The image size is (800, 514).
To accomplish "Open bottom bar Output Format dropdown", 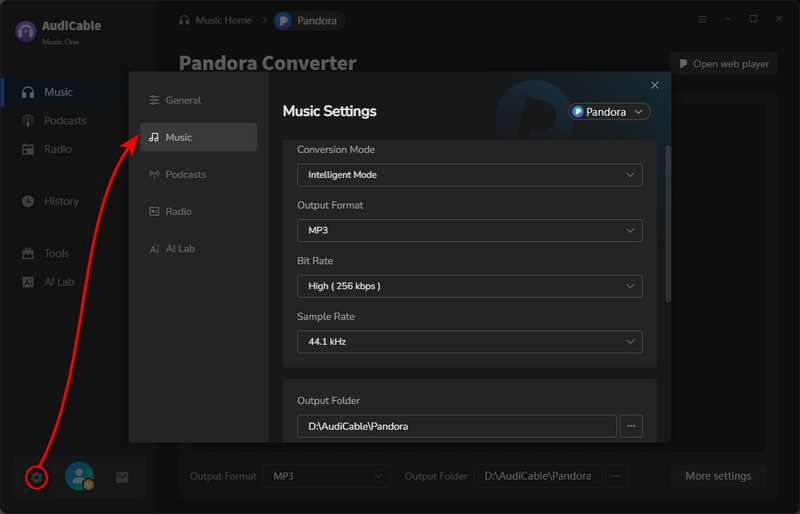I will [327, 476].
